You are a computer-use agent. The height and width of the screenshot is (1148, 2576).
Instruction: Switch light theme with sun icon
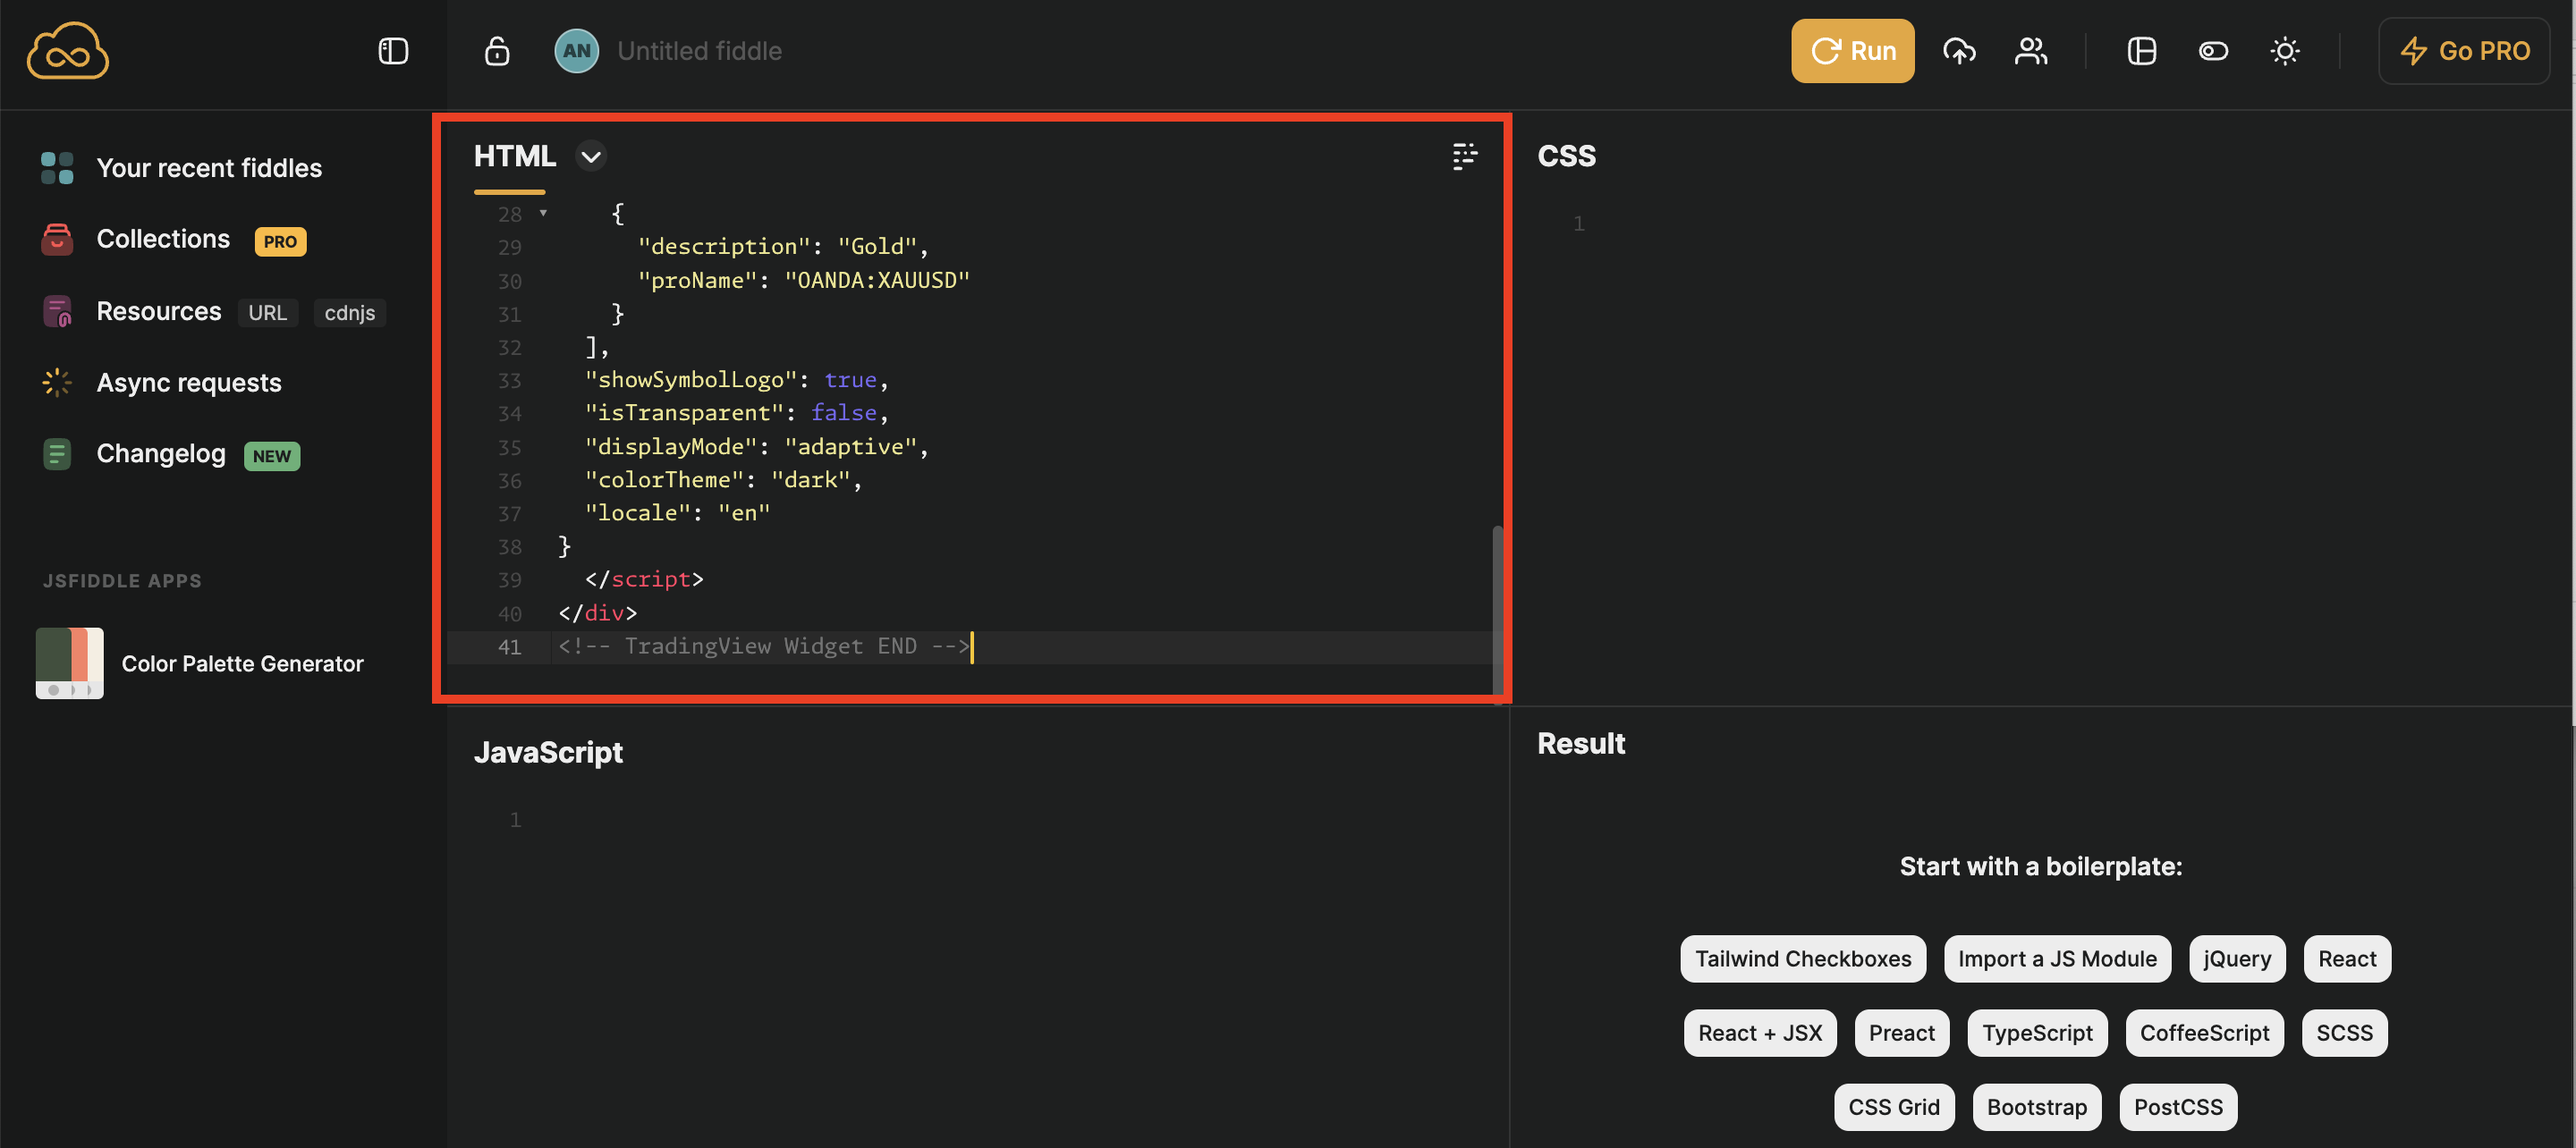2284,51
